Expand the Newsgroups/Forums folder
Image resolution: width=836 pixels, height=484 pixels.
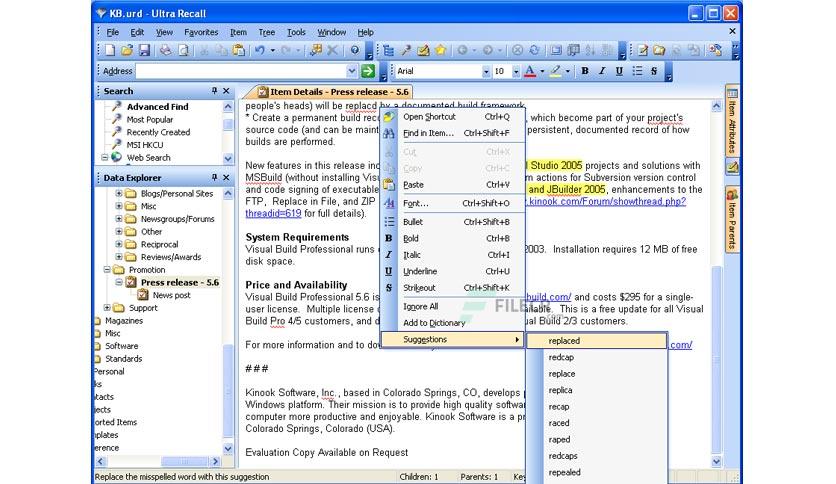click(x=119, y=219)
